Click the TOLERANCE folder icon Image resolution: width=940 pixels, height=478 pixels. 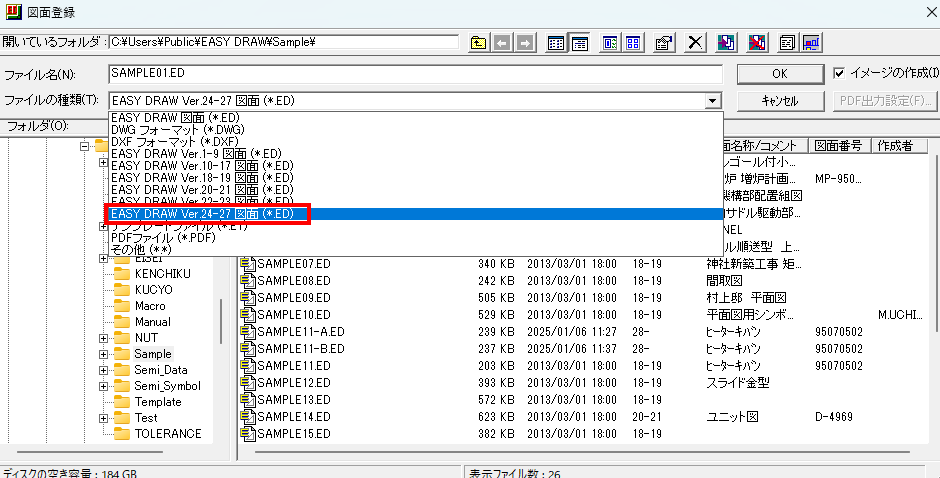tap(122, 434)
